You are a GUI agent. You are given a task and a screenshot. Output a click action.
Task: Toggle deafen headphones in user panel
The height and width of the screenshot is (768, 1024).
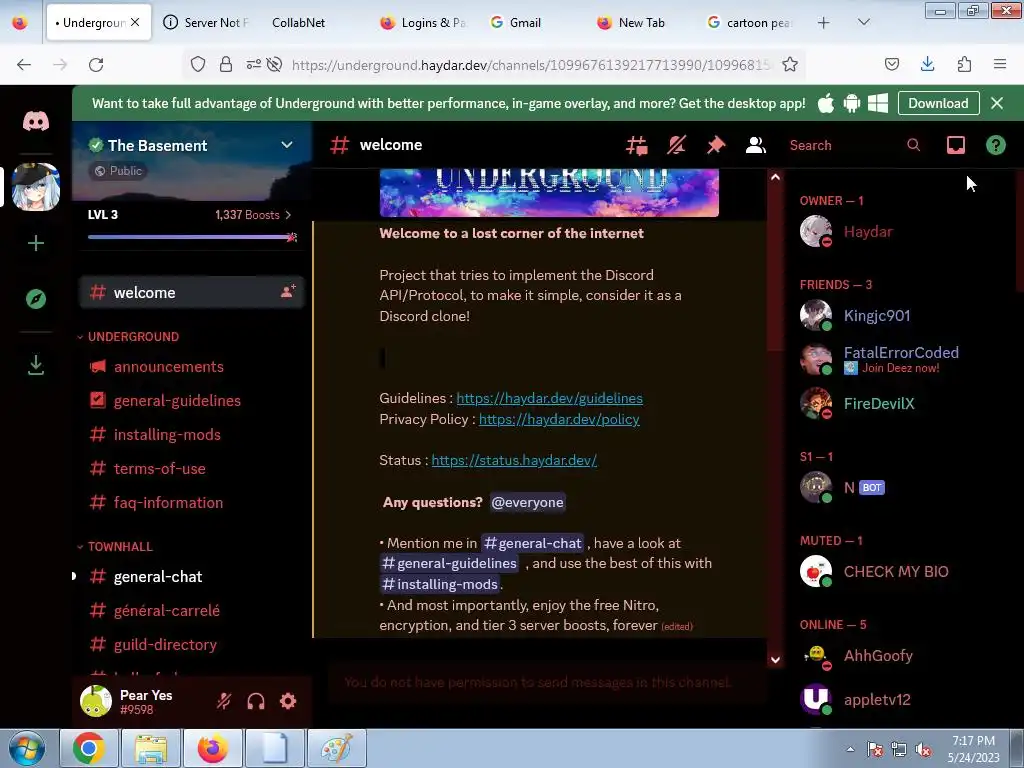(256, 701)
